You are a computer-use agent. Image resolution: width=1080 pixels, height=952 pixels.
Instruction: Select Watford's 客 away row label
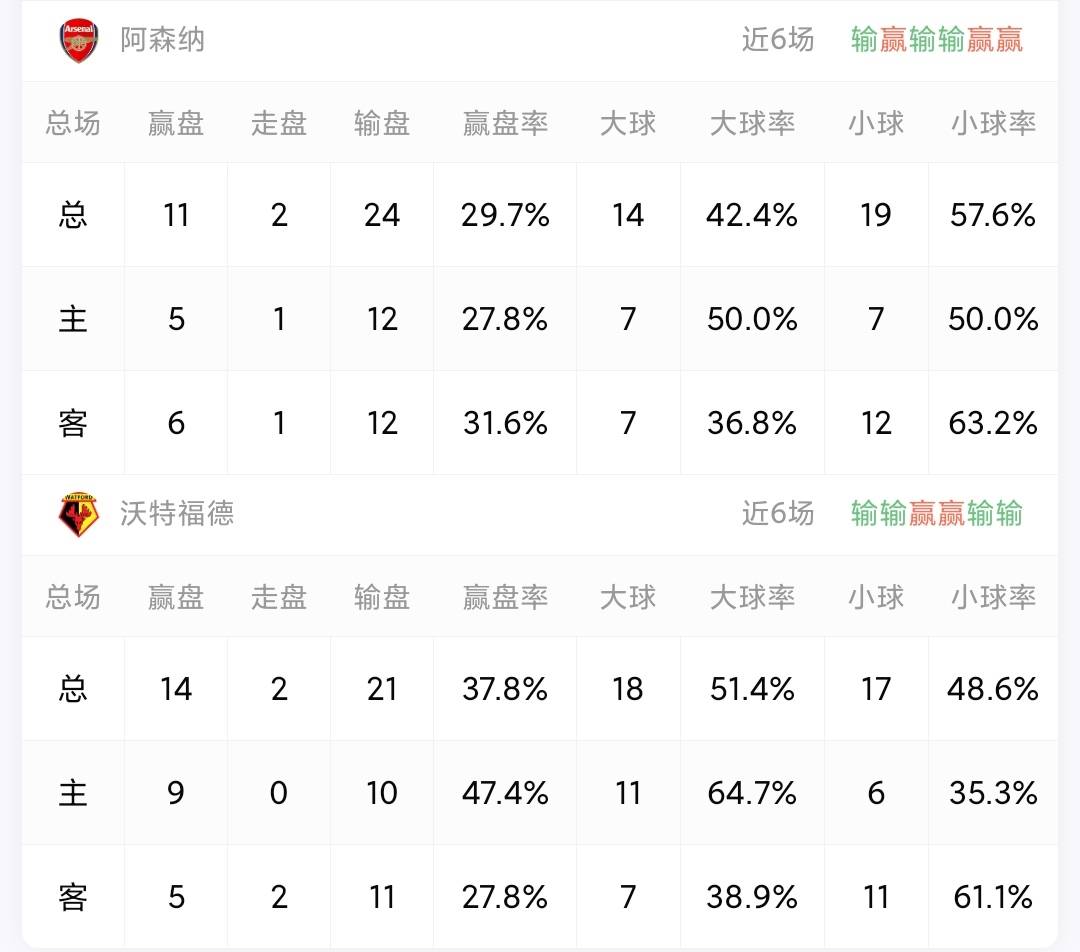(x=73, y=897)
